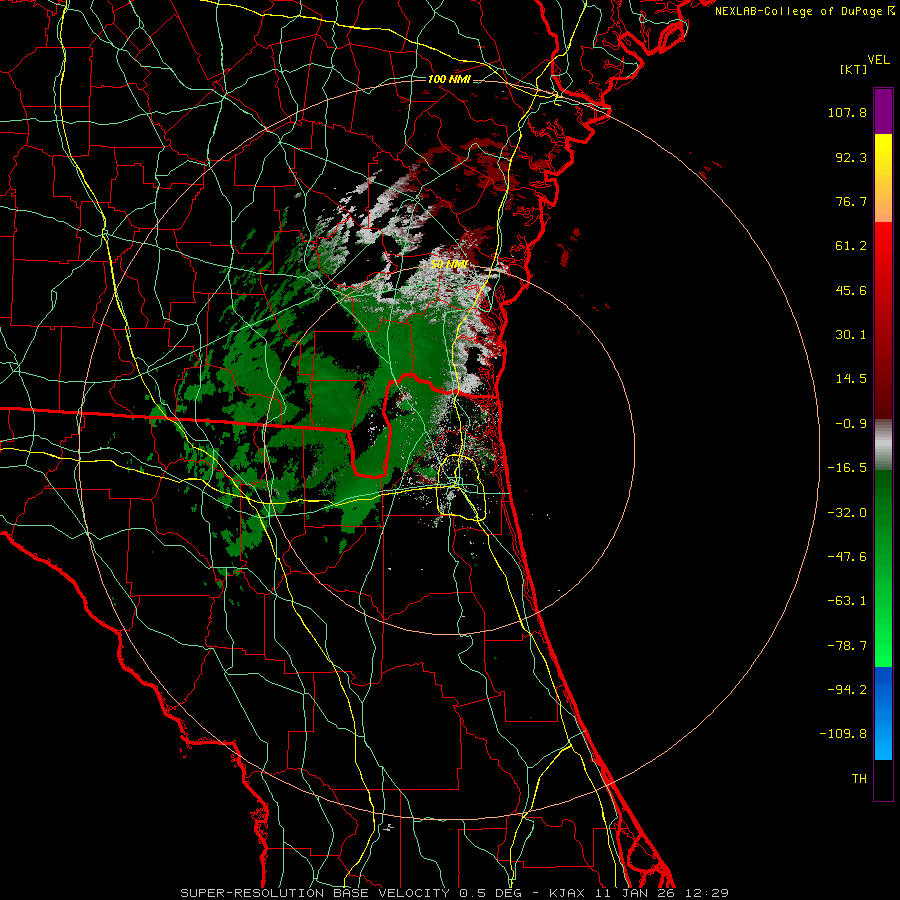The image size is (900, 900).
Task: Click the 45.6 velocity scale value
Action: pos(851,290)
